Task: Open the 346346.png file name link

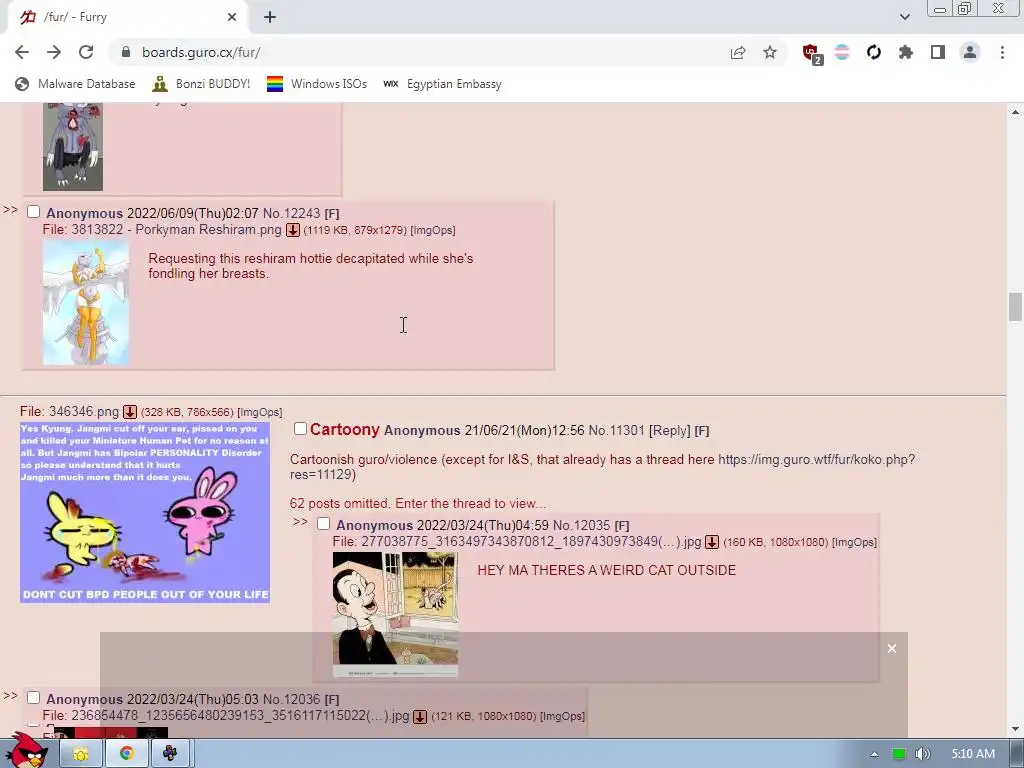Action: [x=84, y=412]
